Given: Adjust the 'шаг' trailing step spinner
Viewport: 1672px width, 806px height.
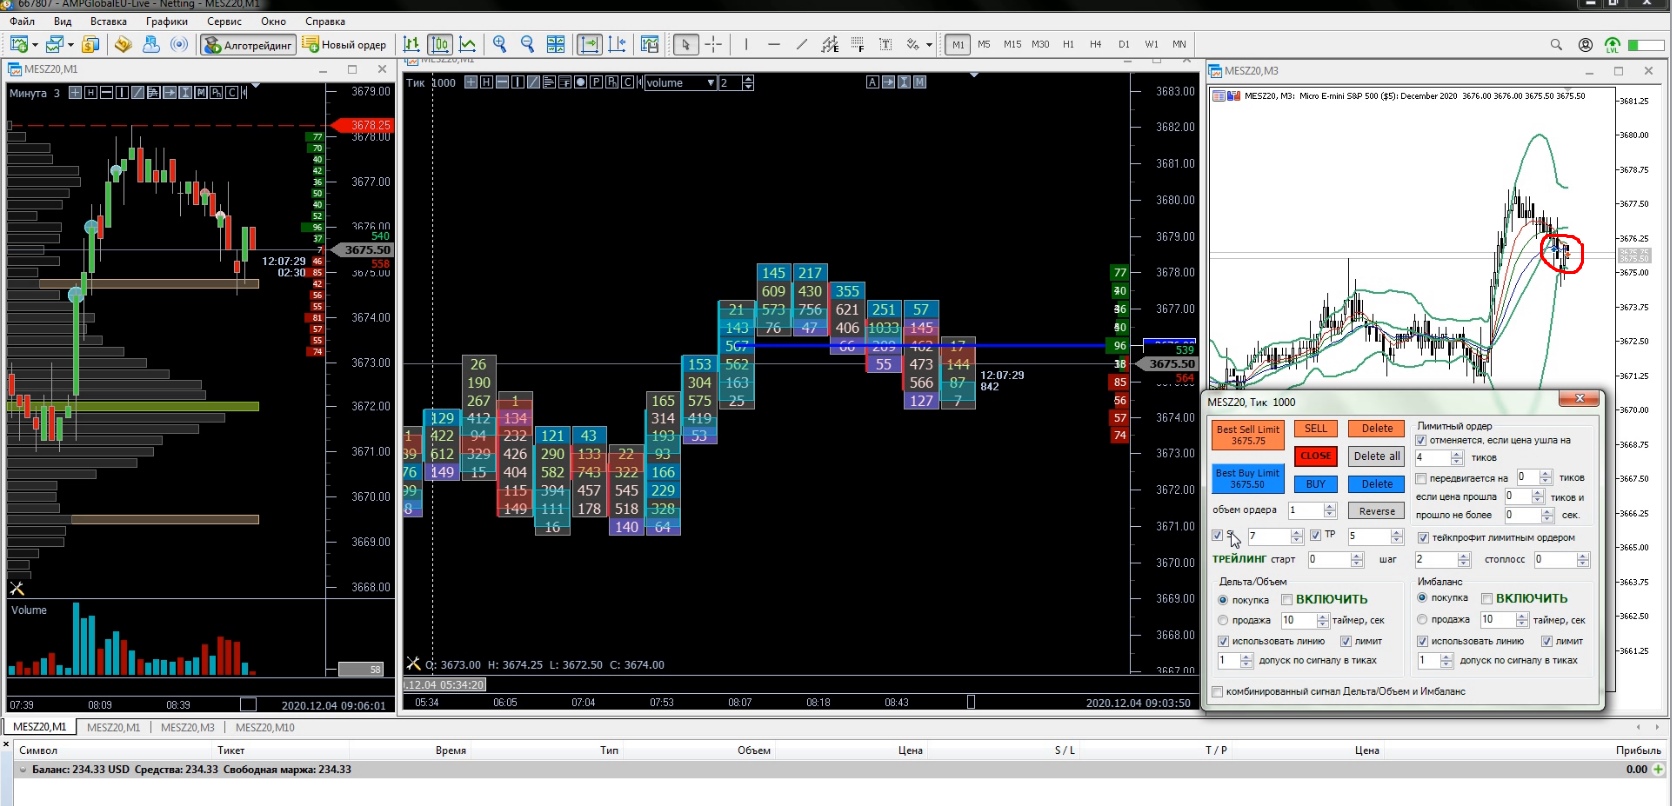Looking at the screenshot, I should point(1464,560).
